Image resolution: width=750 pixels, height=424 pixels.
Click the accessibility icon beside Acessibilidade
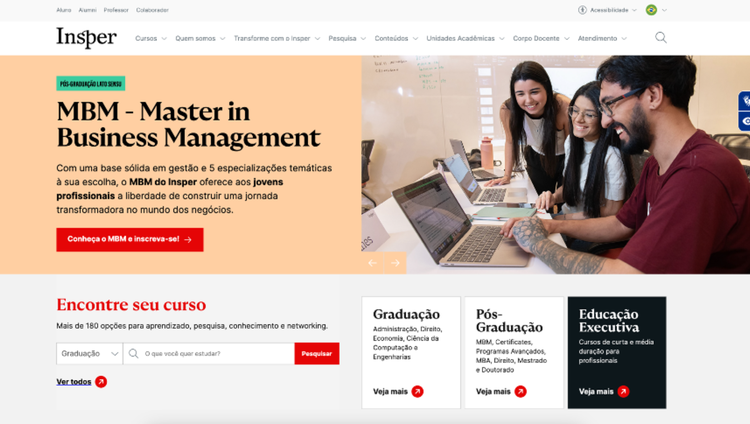(582, 10)
